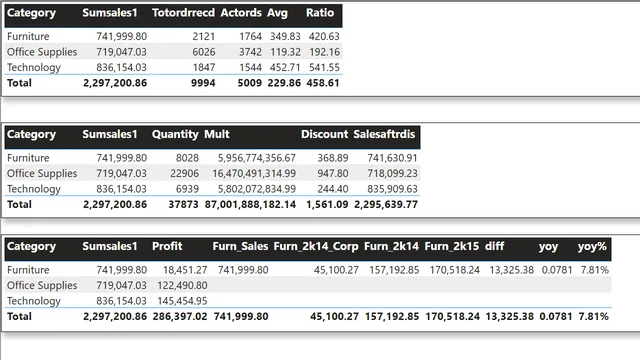Screen dimensions: 640x360
Task: Click the Discount total 1,561.09
Action: (x=327, y=204)
